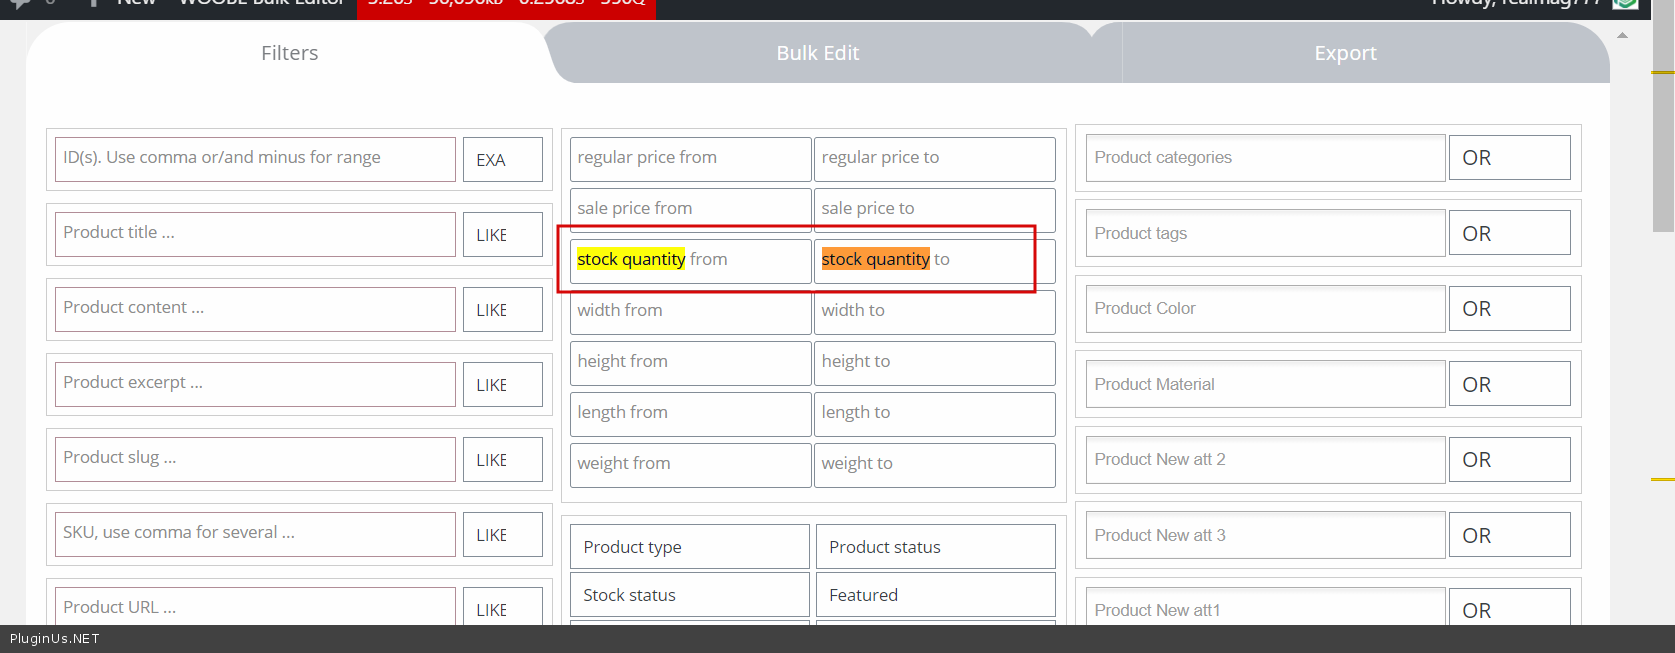The height and width of the screenshot is (653, 1675).
Task: Click the PluginUs.NET link in footer
Action: 55,639
